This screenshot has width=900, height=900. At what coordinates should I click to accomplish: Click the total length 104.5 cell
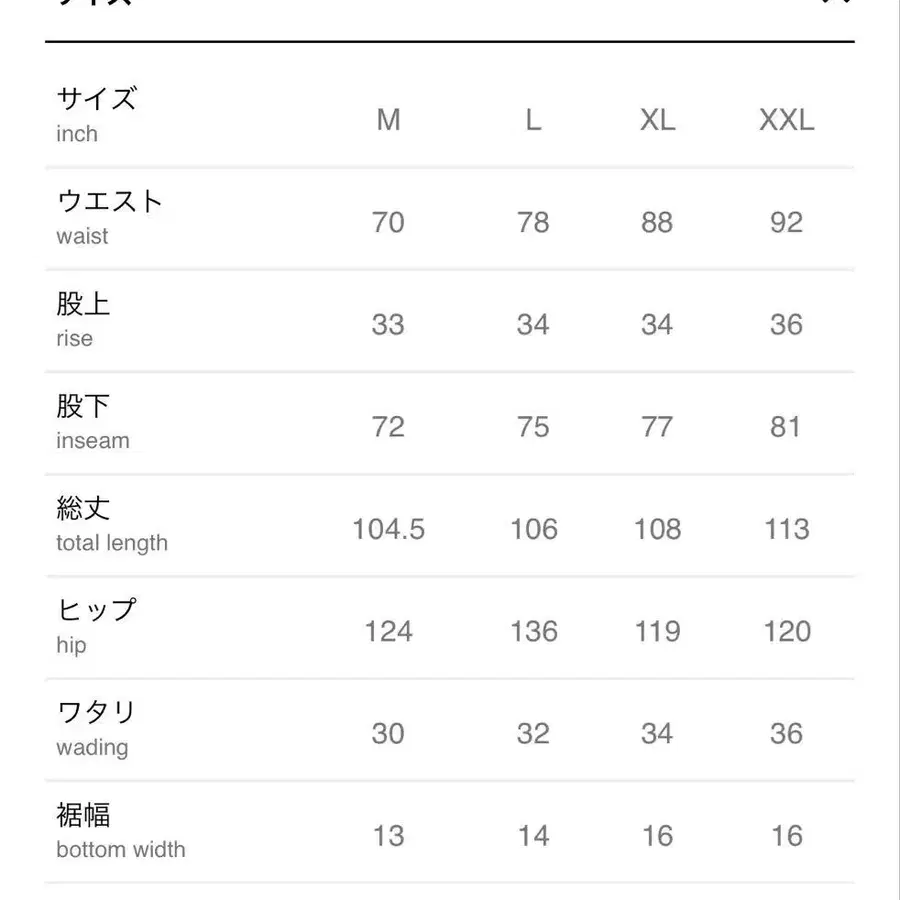[x=388, y=529]
